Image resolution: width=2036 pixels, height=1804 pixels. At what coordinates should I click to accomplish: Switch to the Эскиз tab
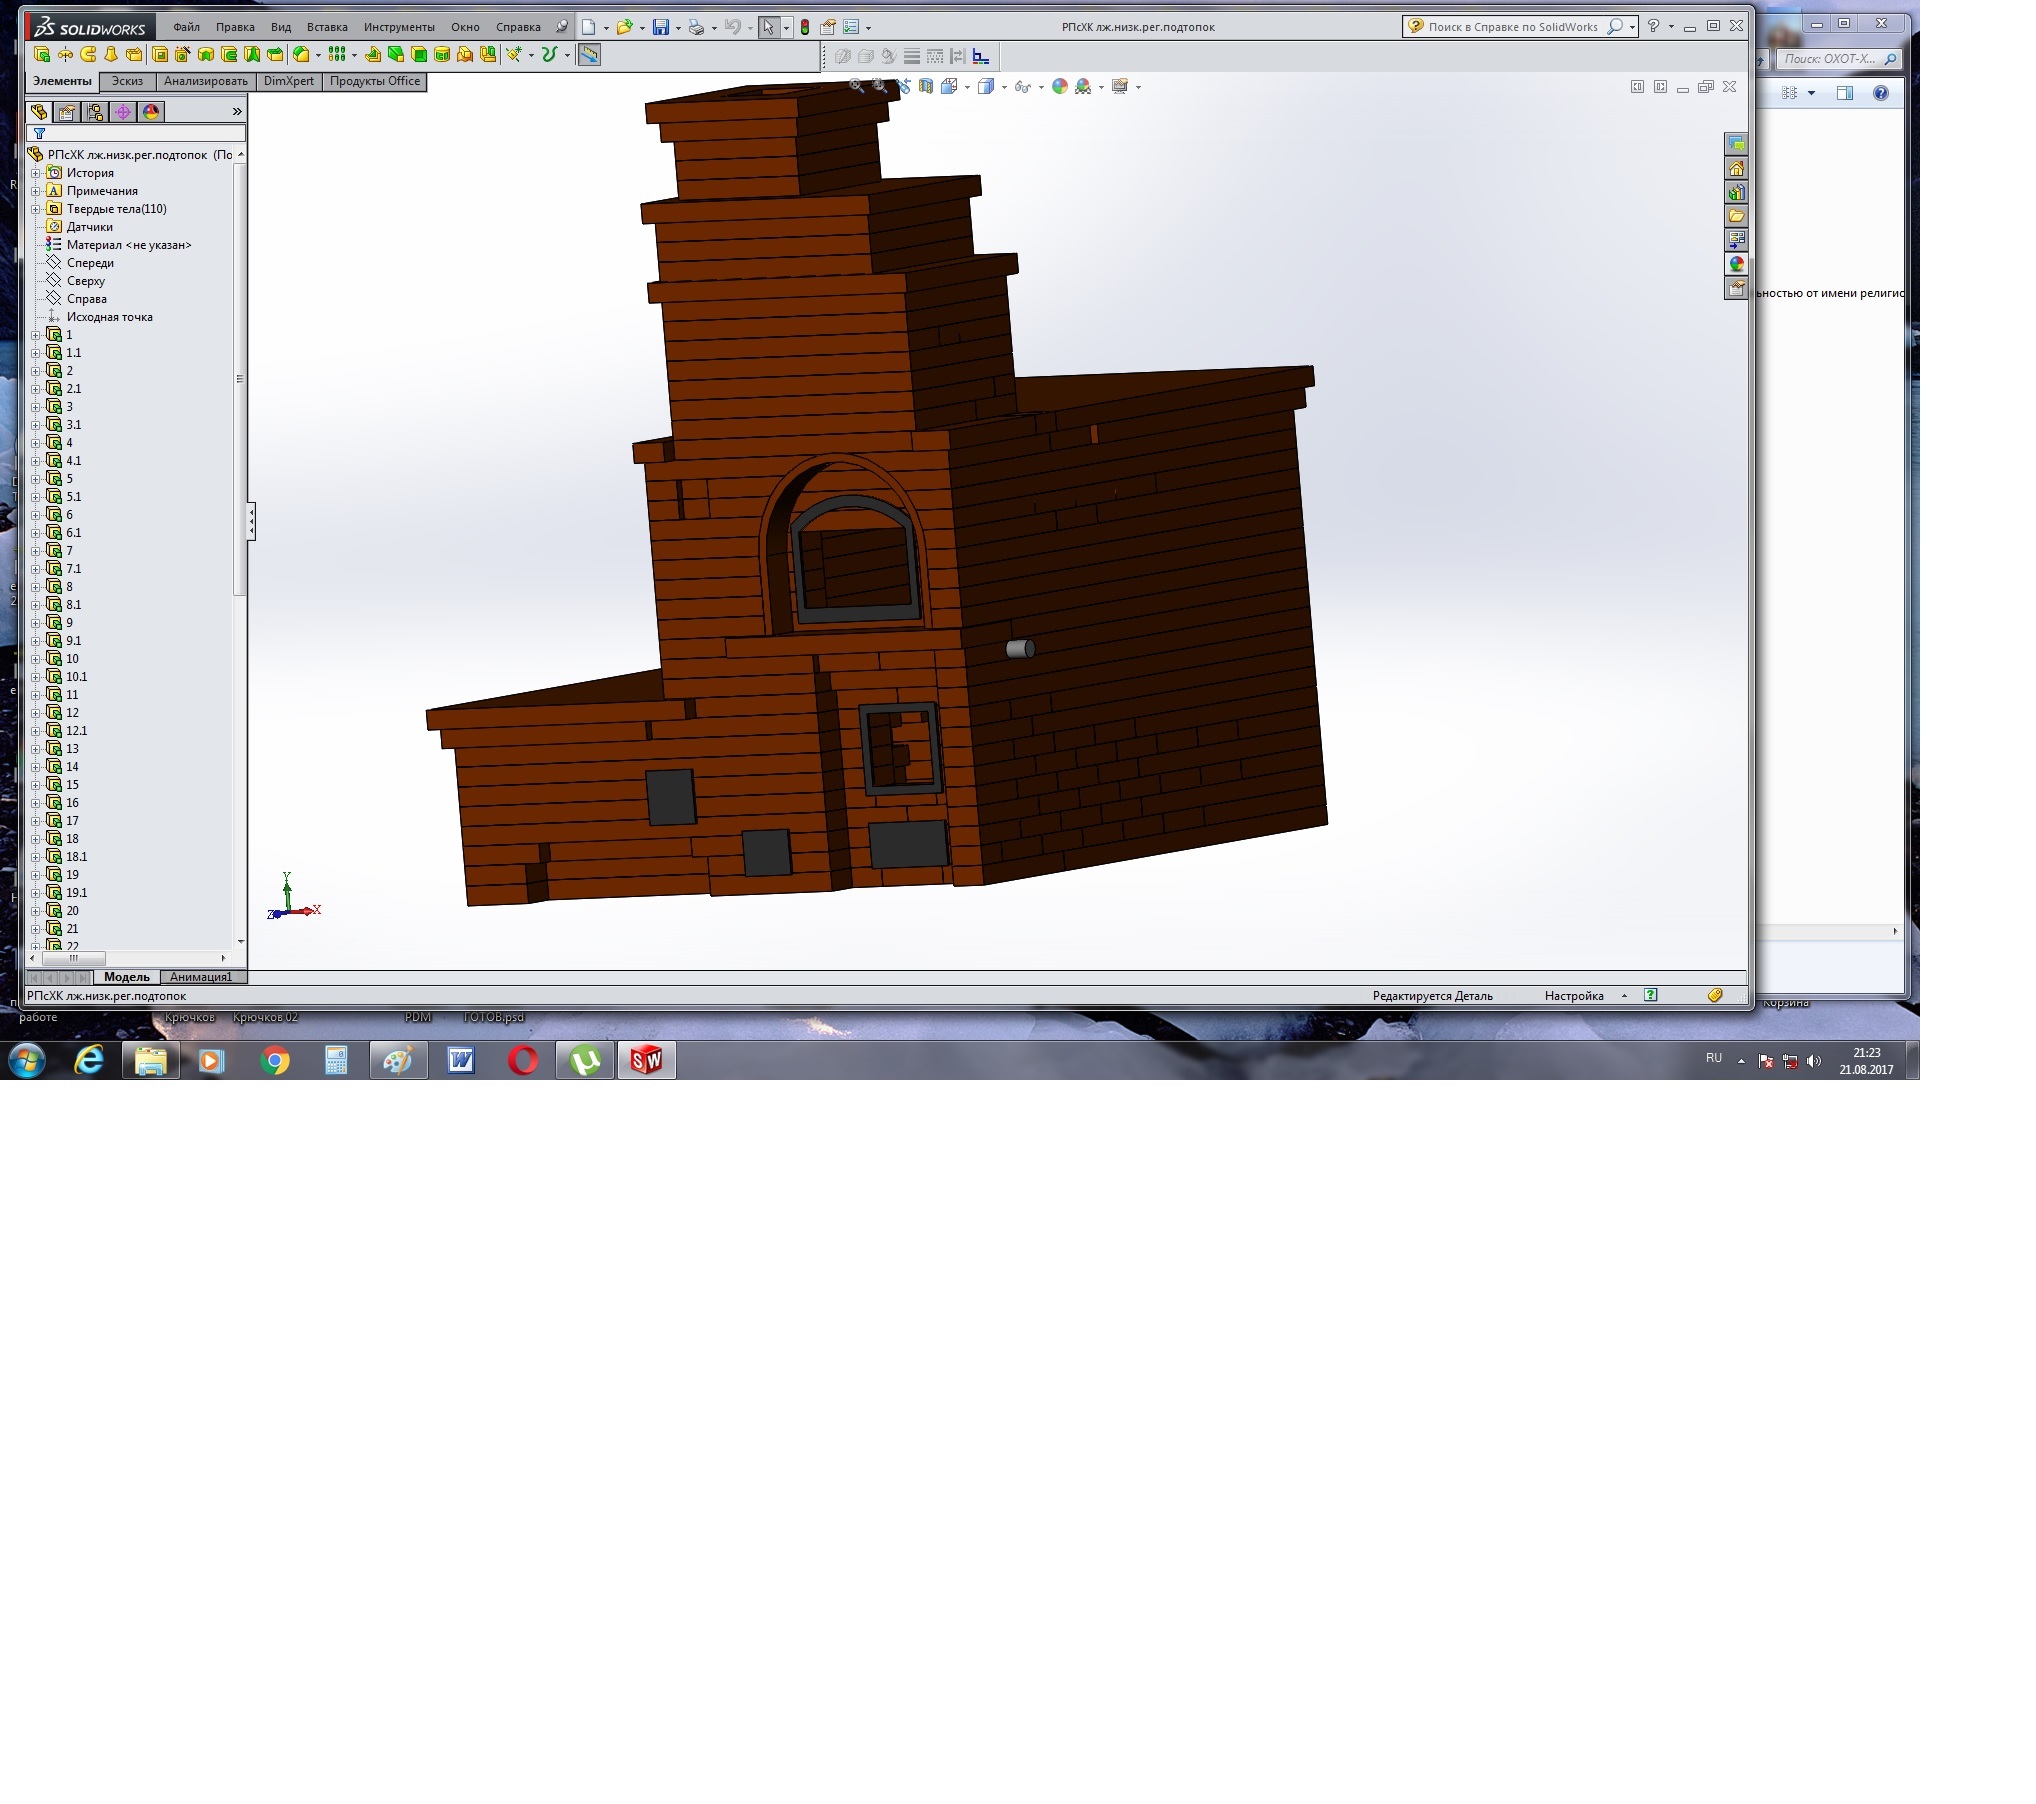[127, 82]
